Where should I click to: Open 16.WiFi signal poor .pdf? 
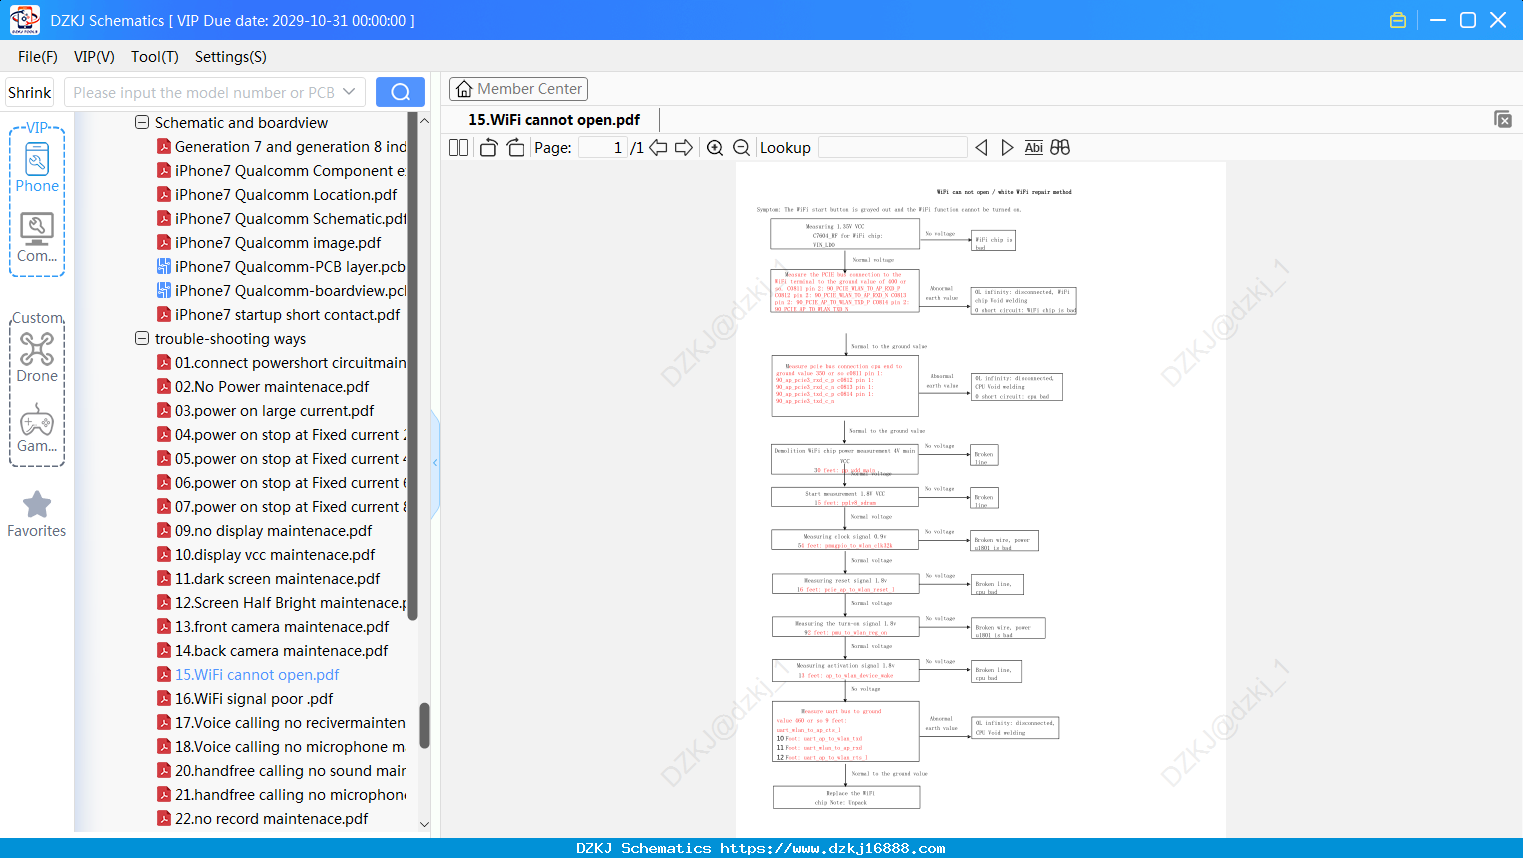(x=245, y=699)
